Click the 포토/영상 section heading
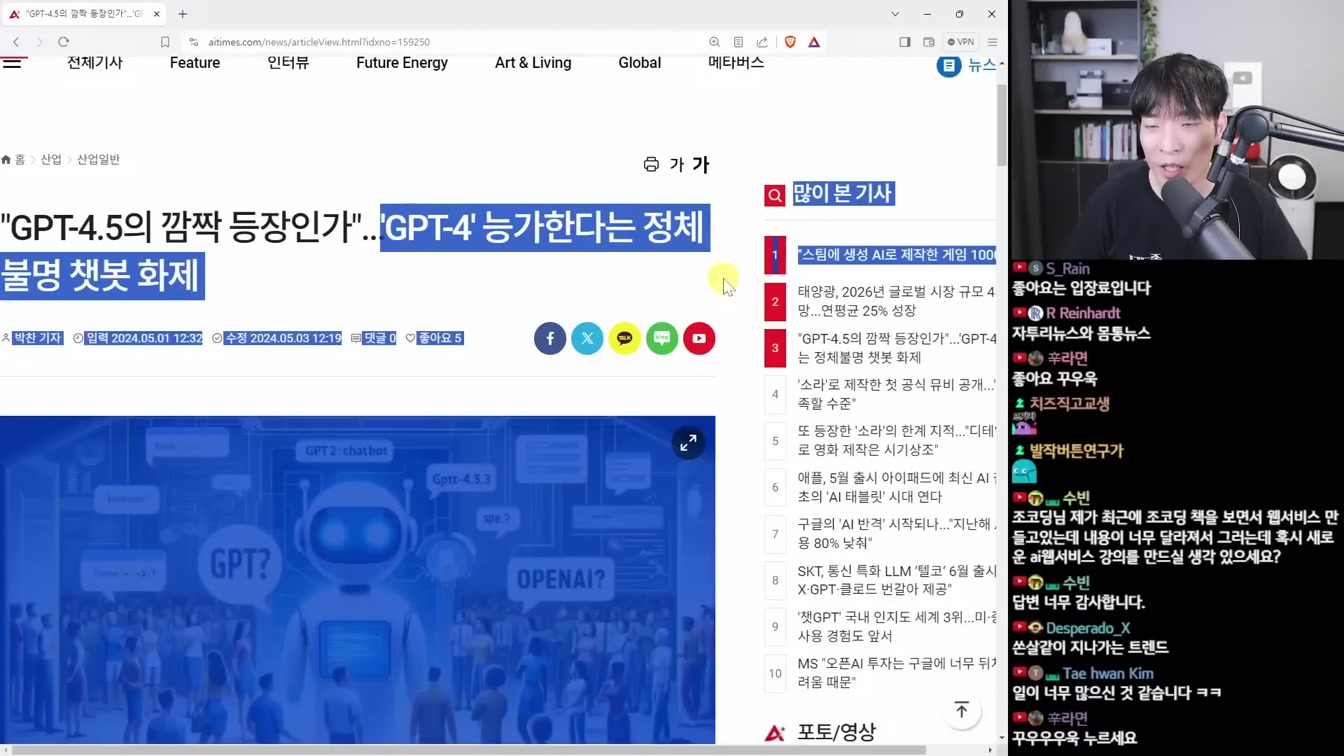 (x=836, y=732)
